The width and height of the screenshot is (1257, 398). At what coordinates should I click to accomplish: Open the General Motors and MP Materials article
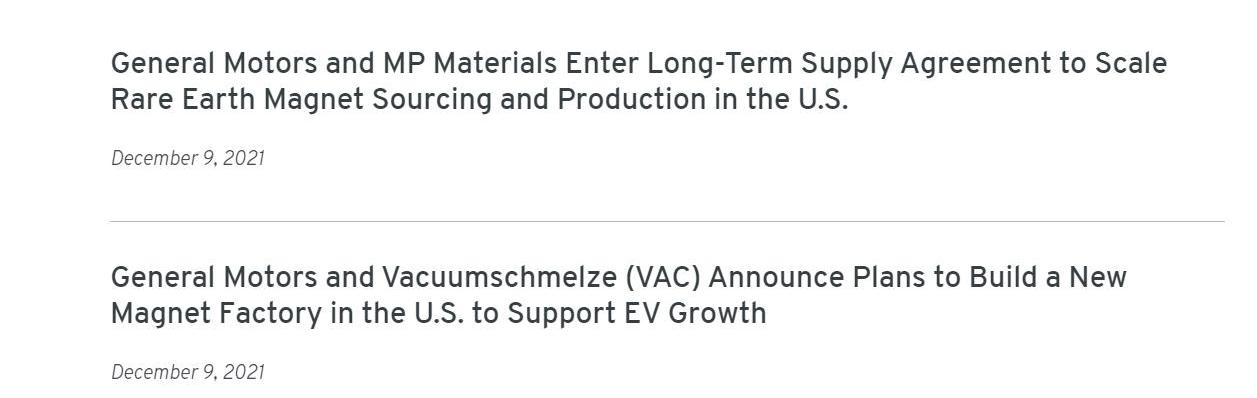638,81
